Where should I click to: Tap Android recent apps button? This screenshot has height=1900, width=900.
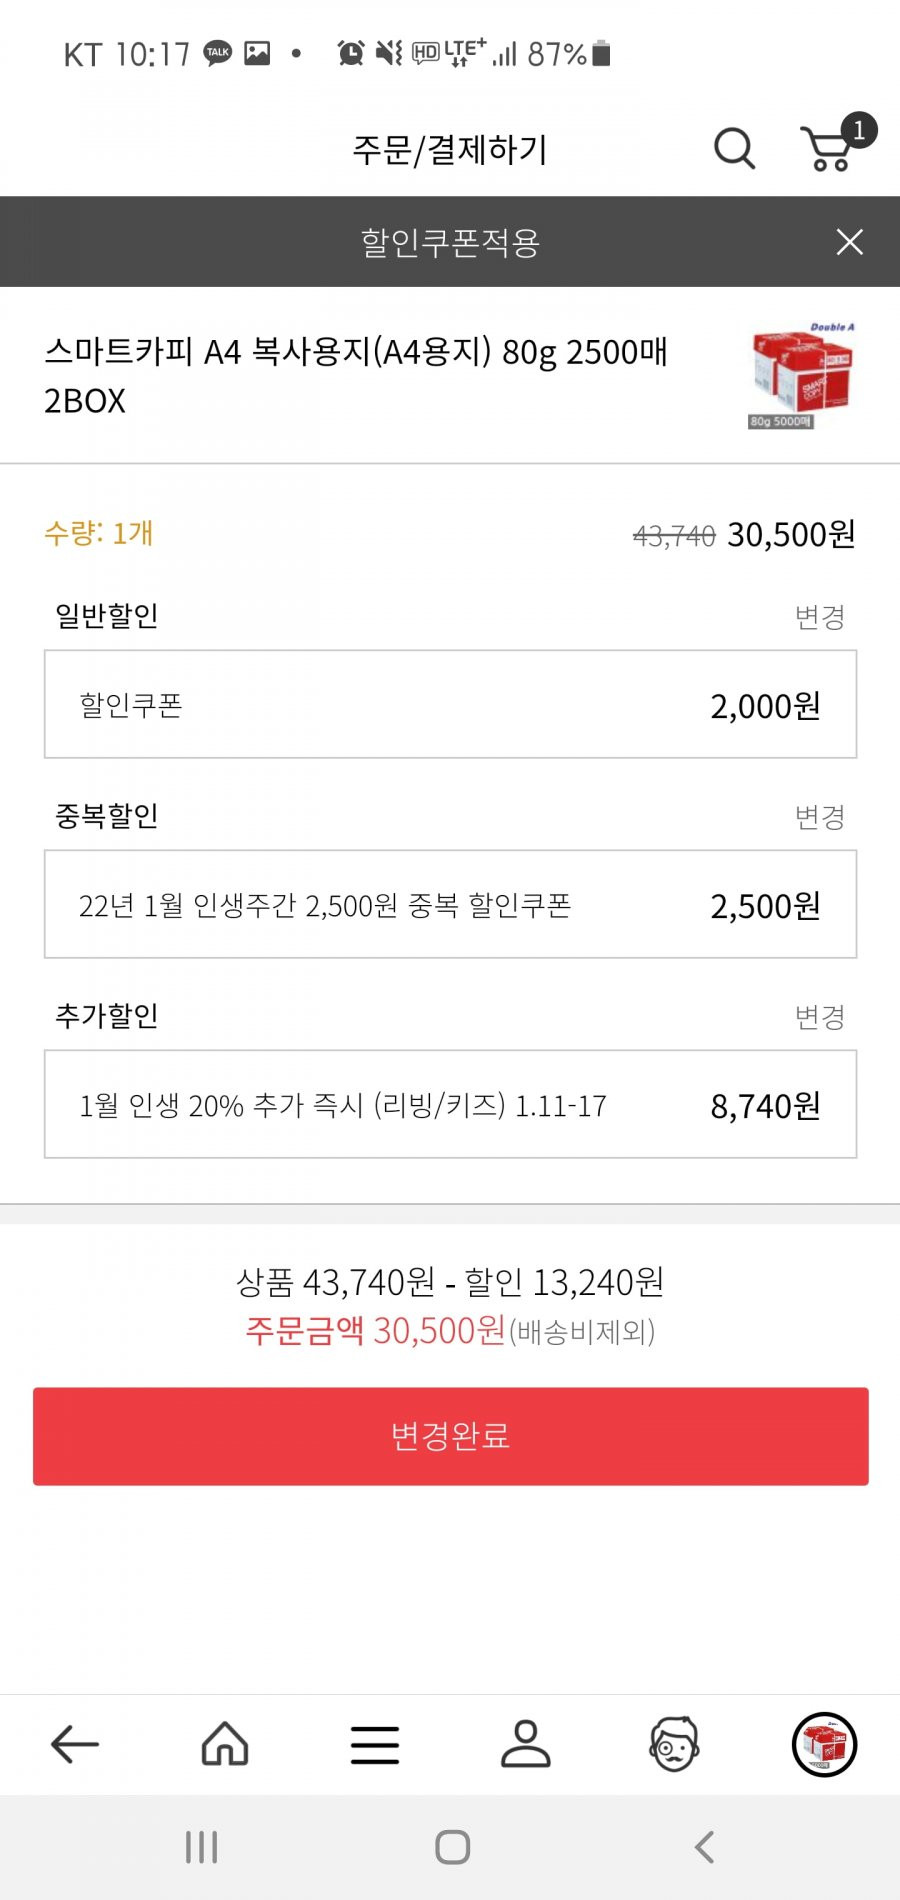pyautogui.click(x=201, y=1847)
